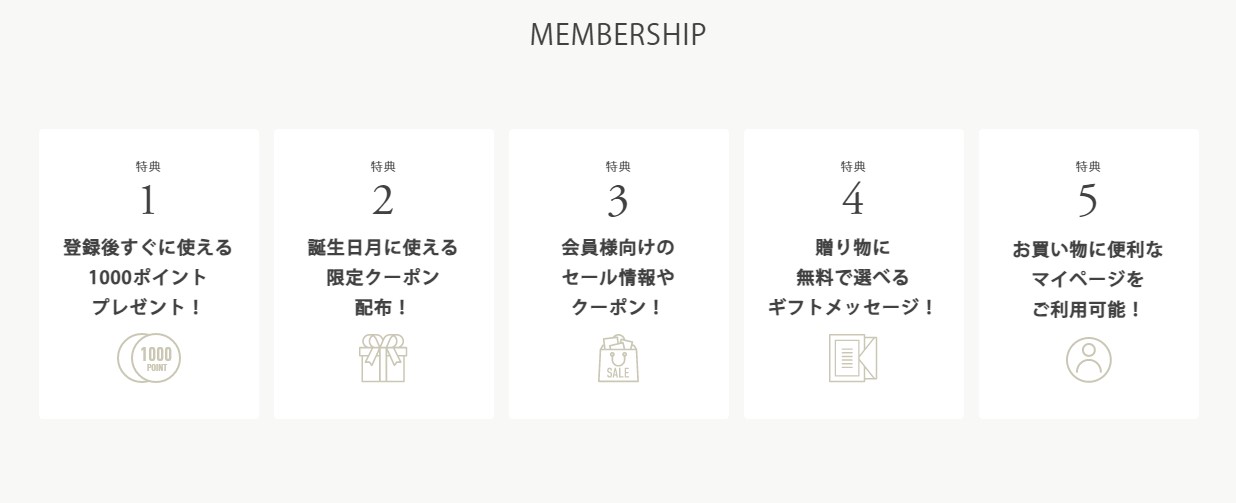Click the 1000 POINT coin icon
The width and height of the screenshot is (1236, 503).
tap(149, 359)
